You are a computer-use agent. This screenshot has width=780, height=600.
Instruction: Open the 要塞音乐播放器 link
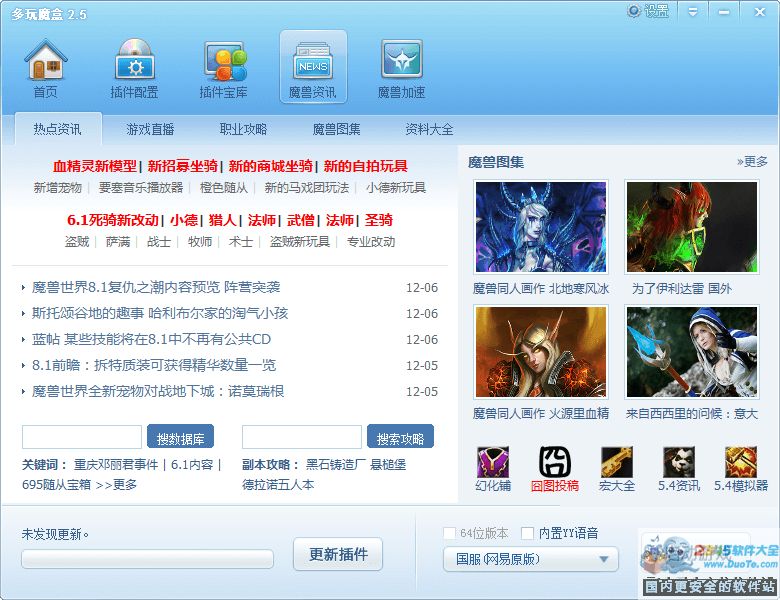pos(141,188)
